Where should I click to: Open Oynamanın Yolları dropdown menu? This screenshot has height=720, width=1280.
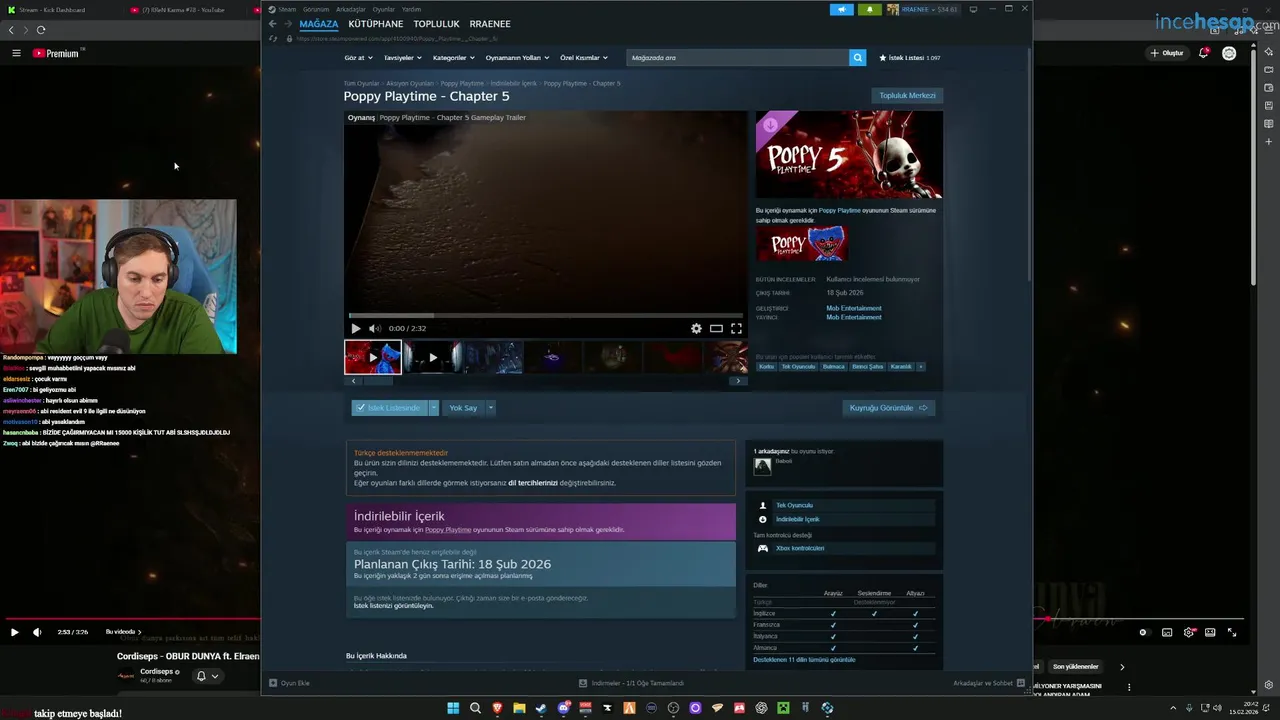click(516, 58)
